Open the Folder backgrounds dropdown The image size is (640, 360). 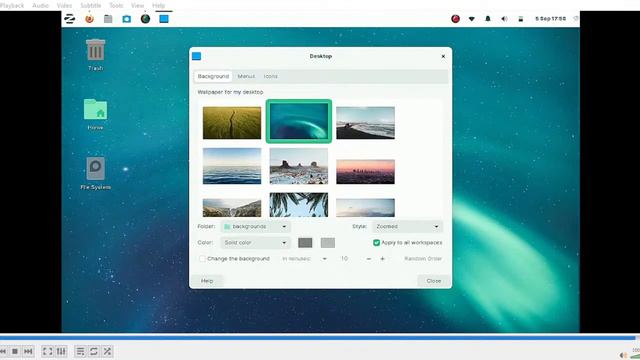point(256,227)
